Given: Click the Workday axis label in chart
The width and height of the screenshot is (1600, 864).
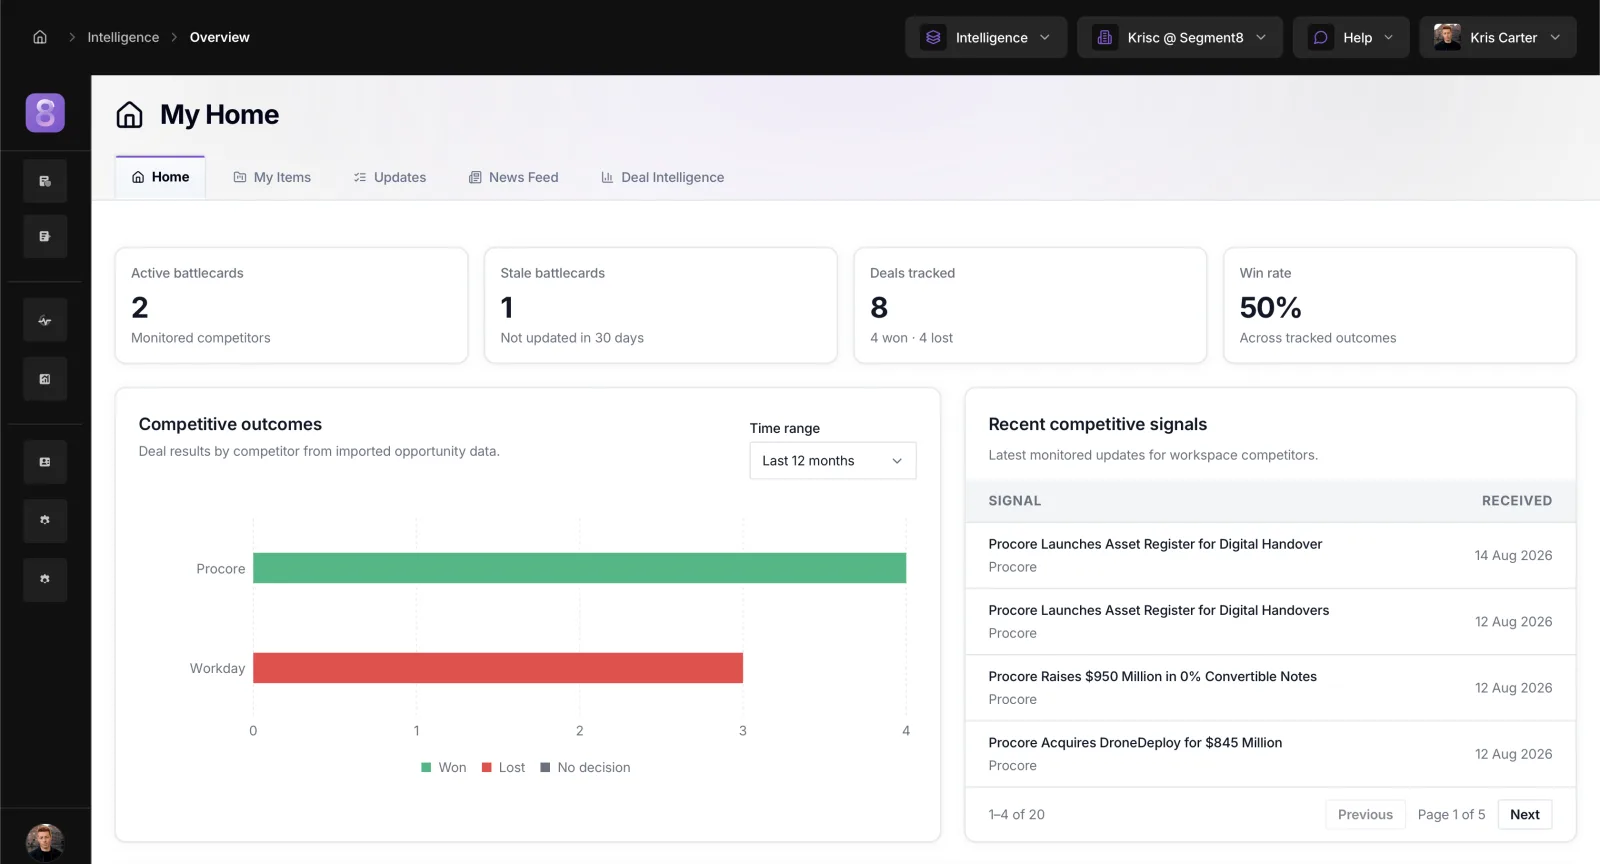Looking at the screenshot, I should pyautogui.click(x=217, y=668).
